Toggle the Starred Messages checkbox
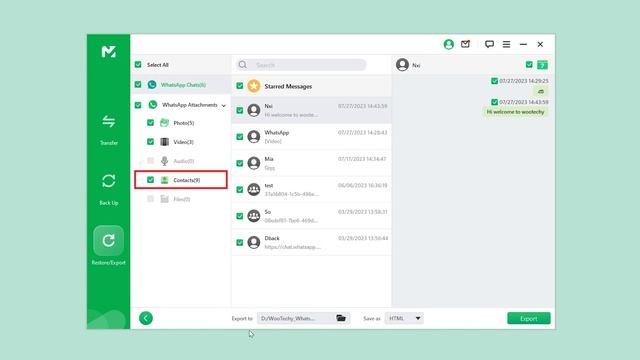The width and height of the screenshot is (640, 360). (240, 86)
